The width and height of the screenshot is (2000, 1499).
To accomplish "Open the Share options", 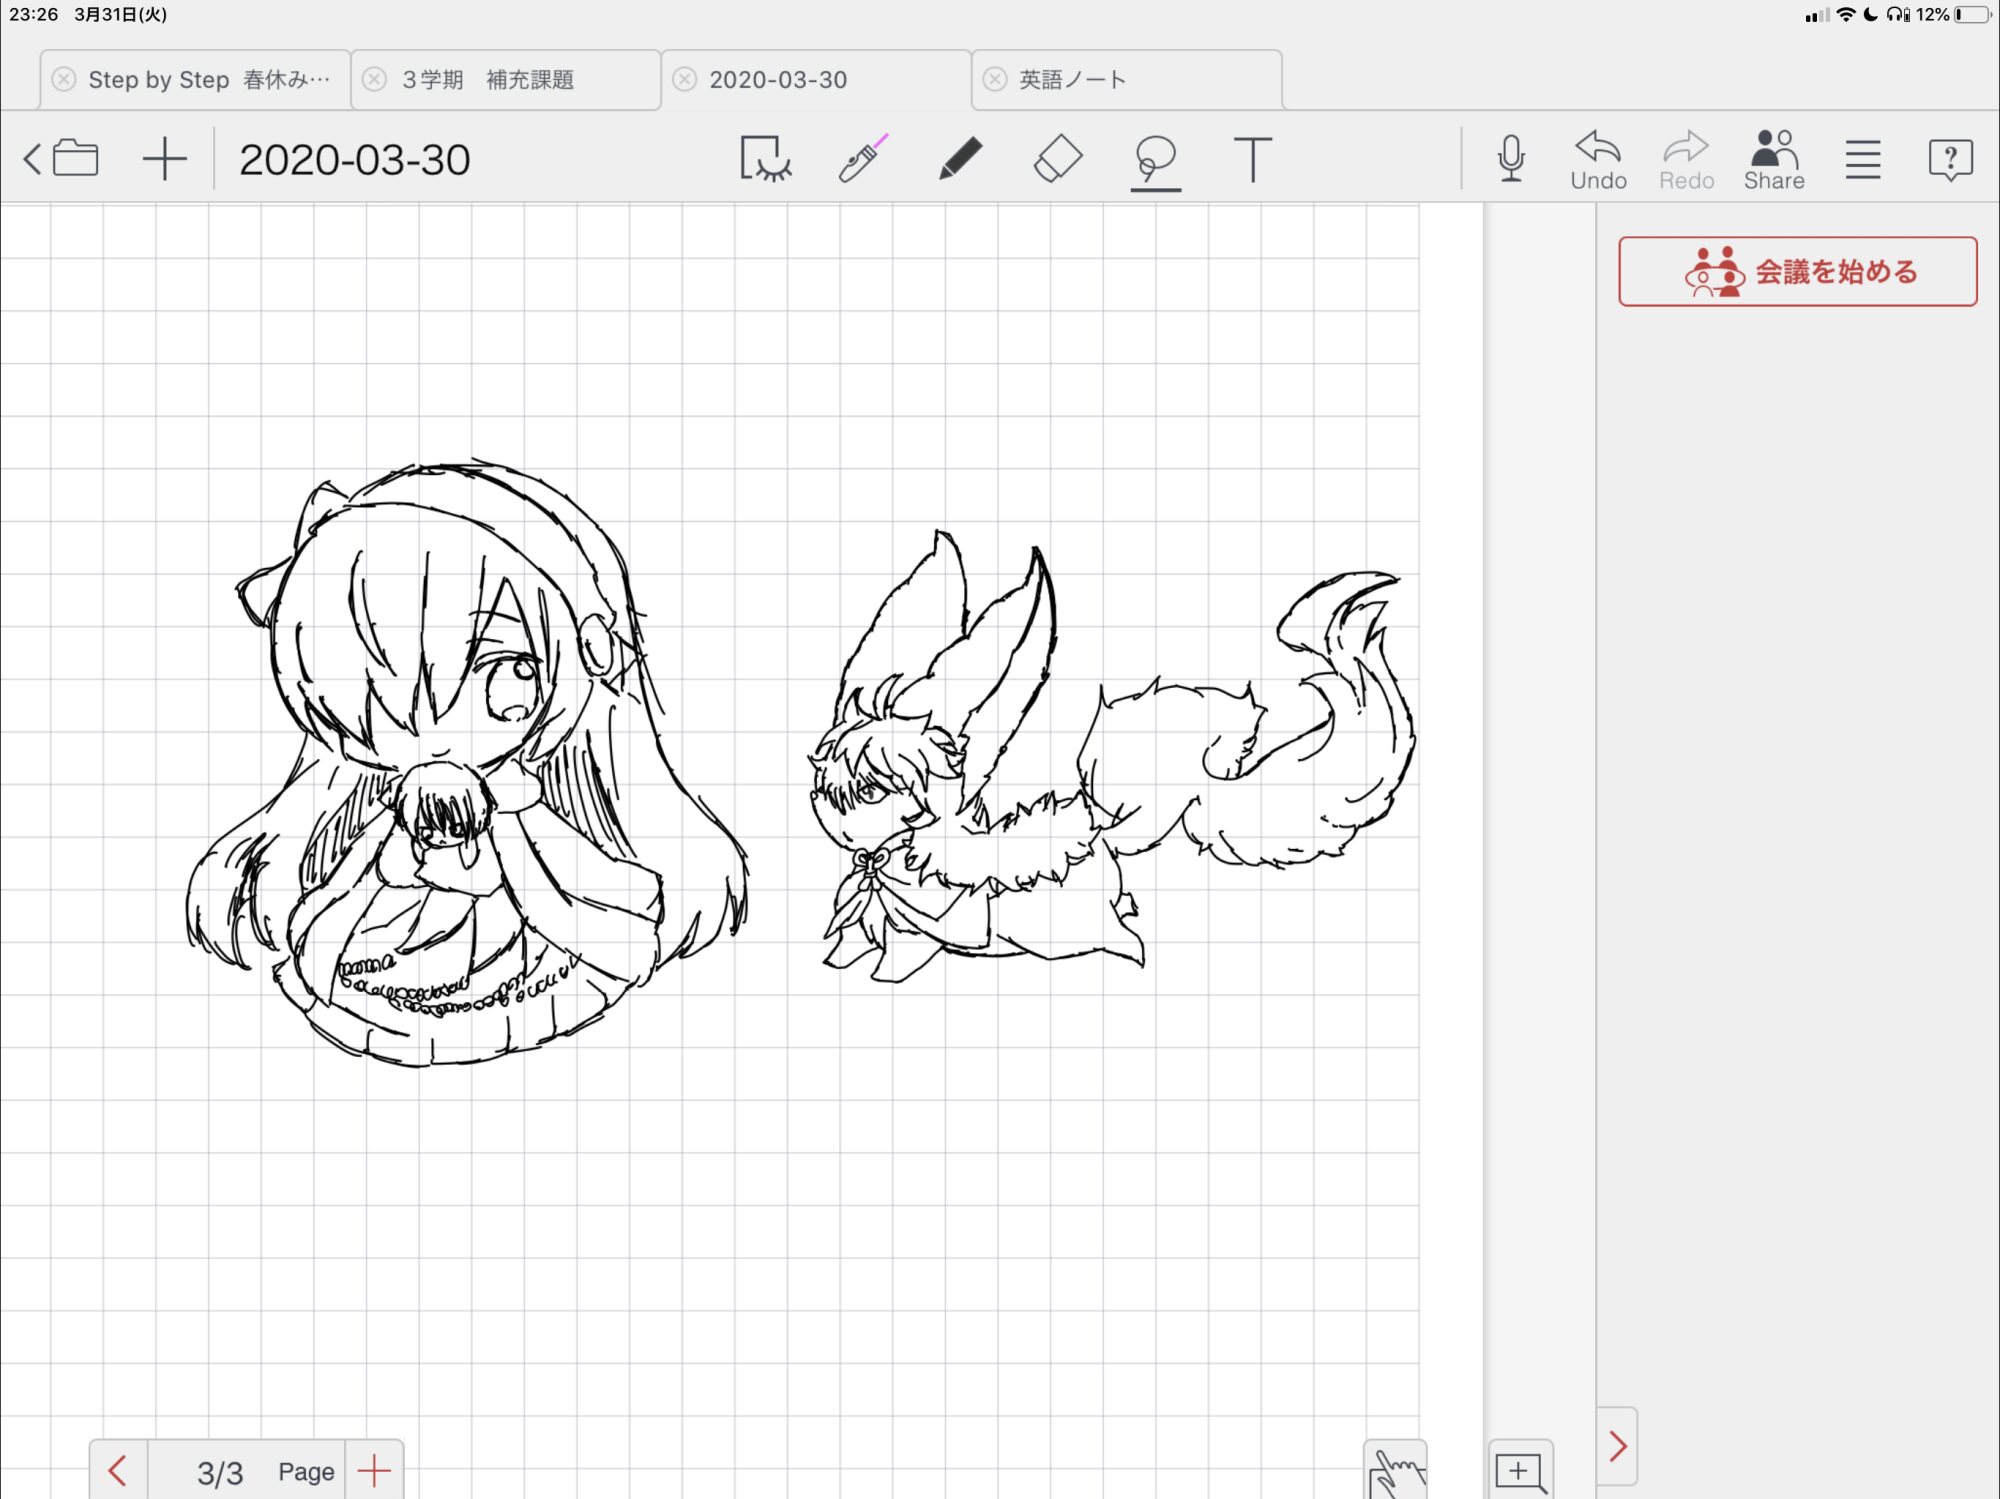I will tap(1773, 159).
